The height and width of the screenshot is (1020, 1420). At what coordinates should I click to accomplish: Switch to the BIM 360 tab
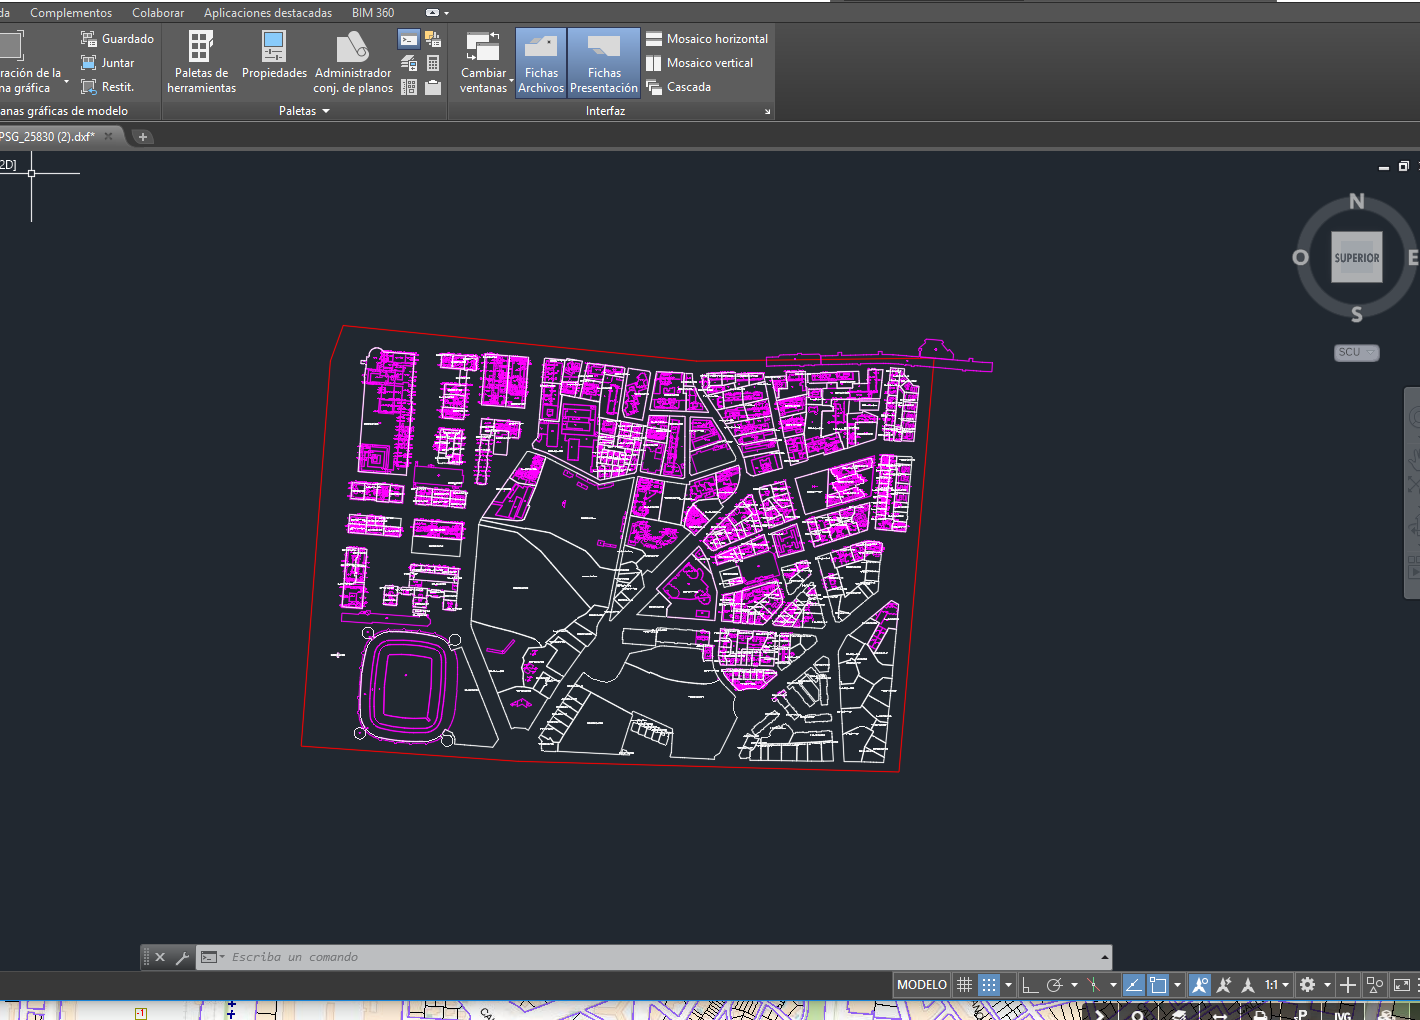point(373,13)
